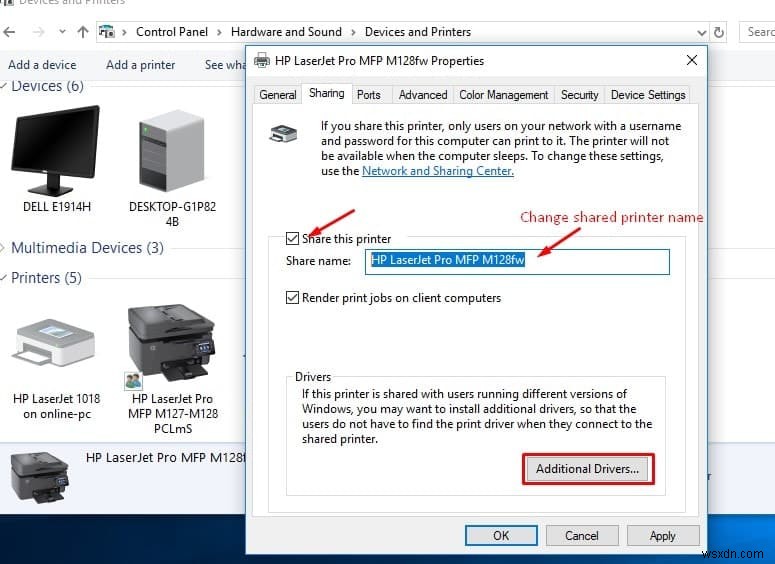Screen dimensions: 775x564
Task: Collapse the Printers (5) group
Action: pos(3,278)
